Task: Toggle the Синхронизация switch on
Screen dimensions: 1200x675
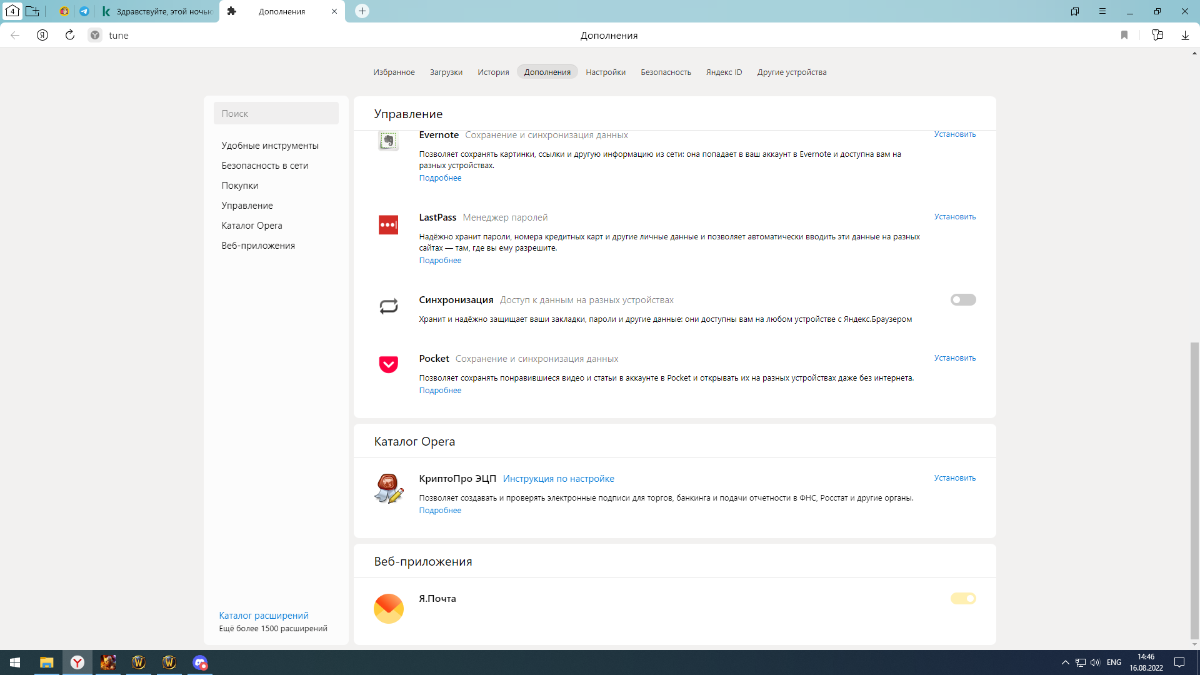Action: tap(963, 300)
